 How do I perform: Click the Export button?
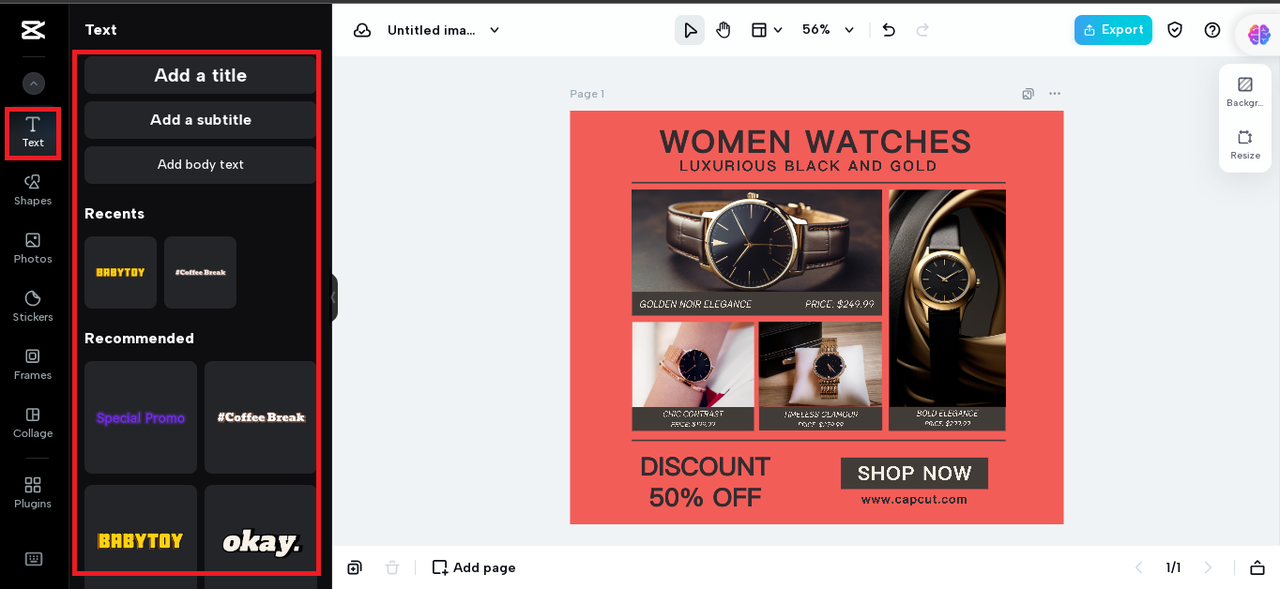coord(1113,30)
